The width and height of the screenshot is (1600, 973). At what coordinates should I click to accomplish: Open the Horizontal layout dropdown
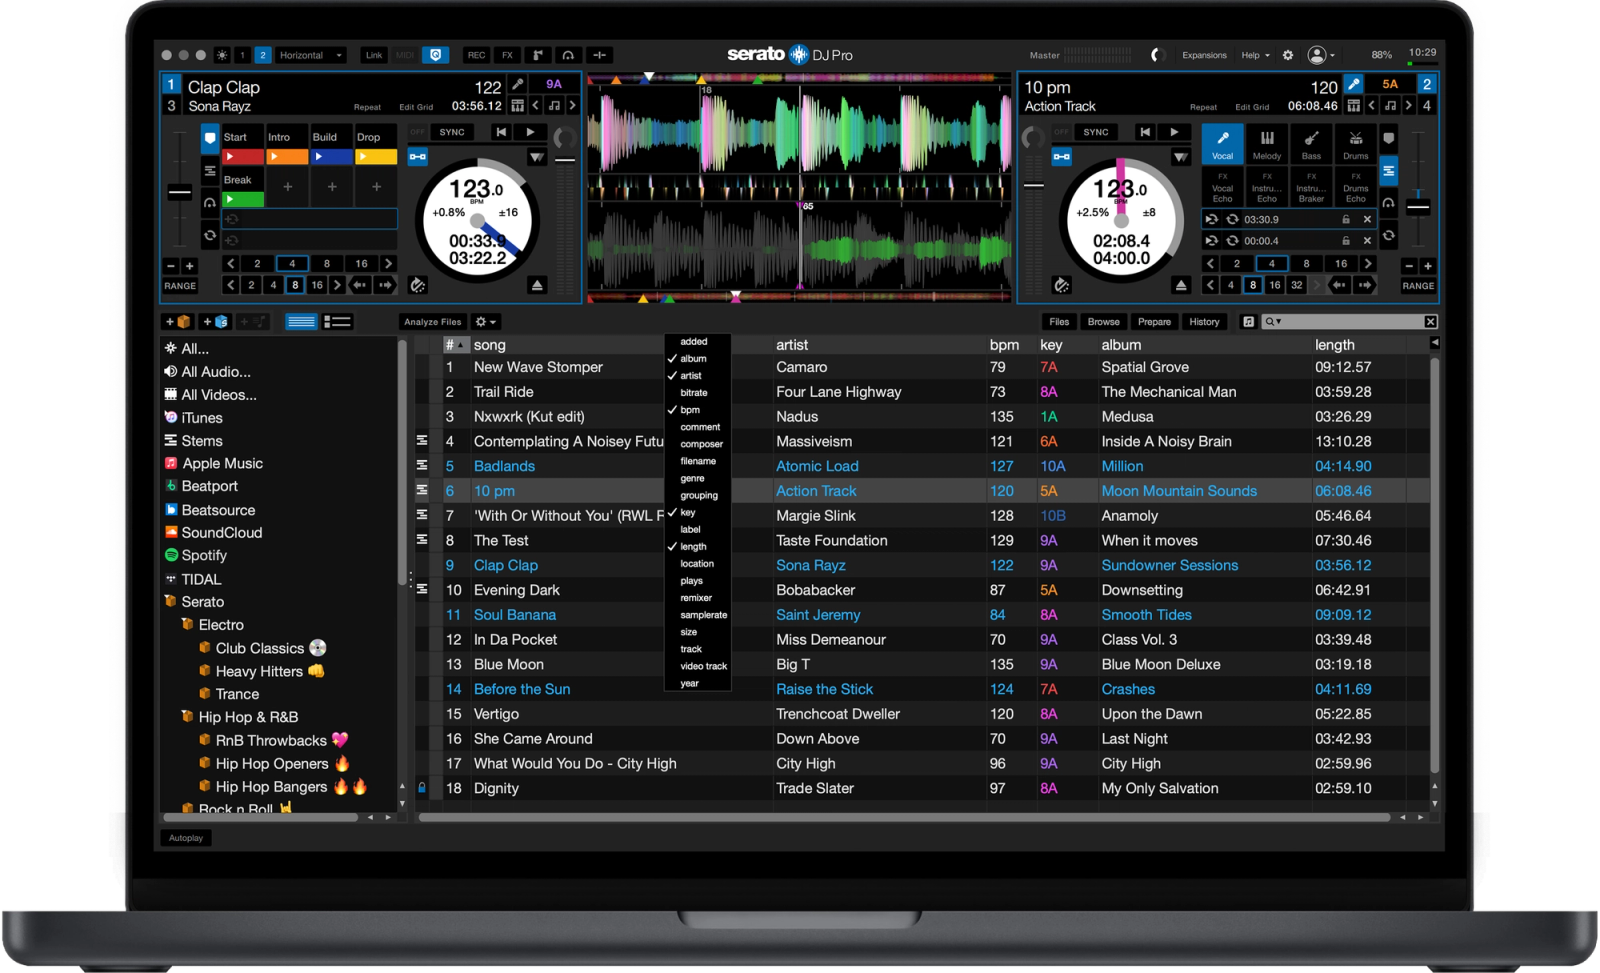tap(311, 55)
